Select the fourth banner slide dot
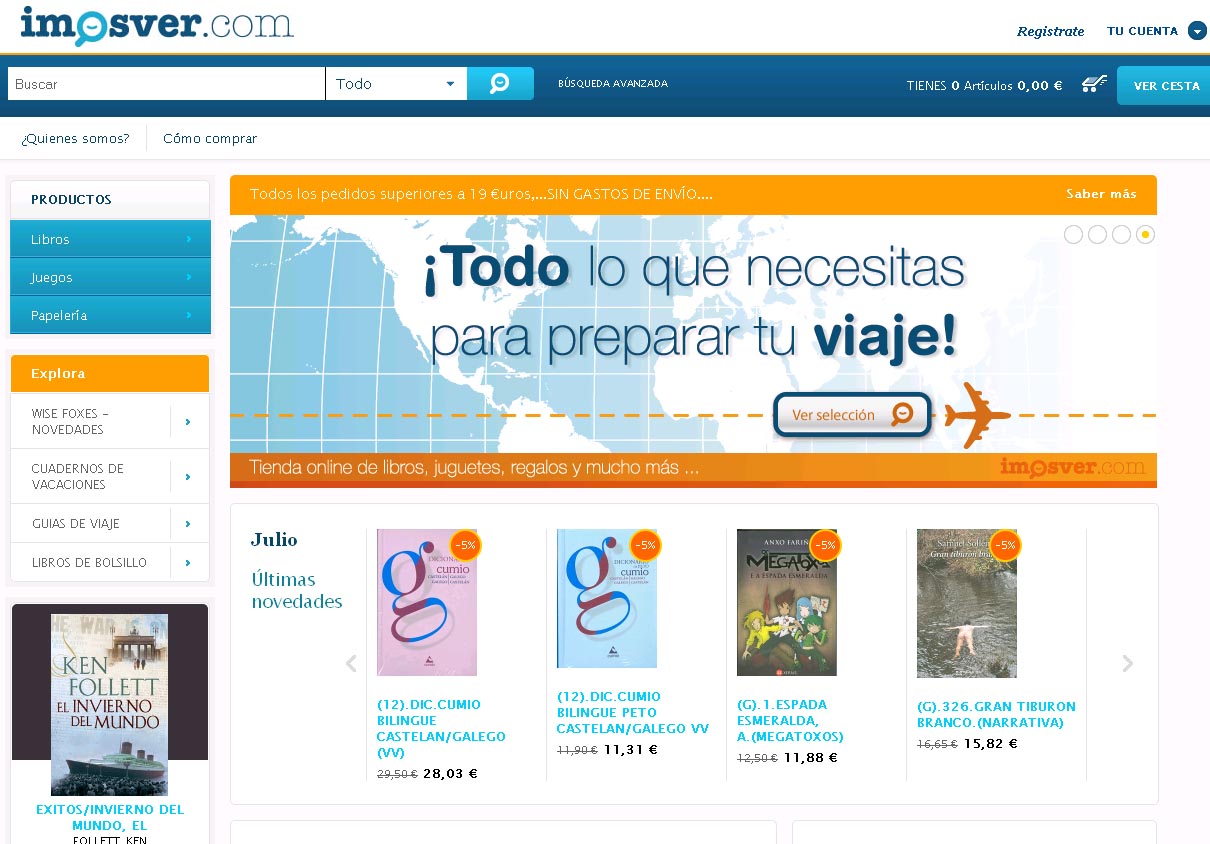Screen dimensions: 1210x844 (1145, 234)
